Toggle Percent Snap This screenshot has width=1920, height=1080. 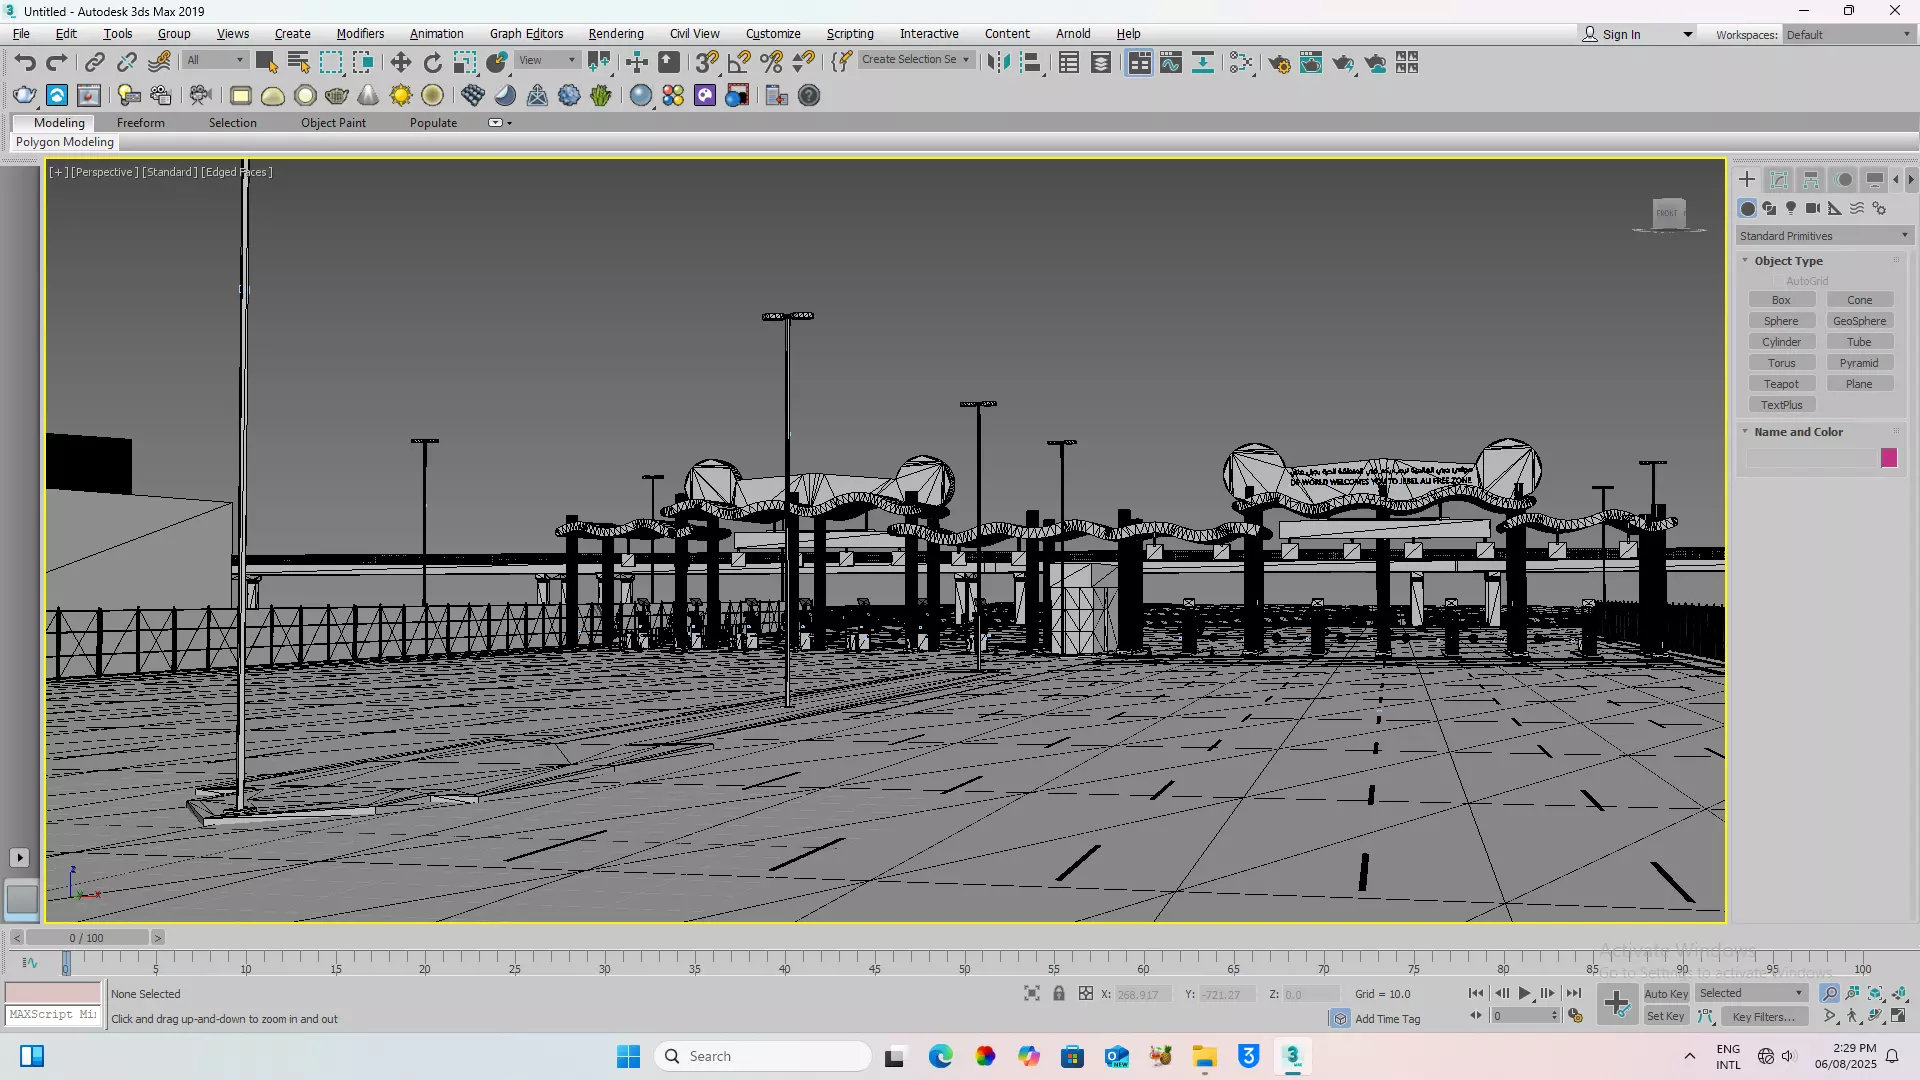[771, 63]
